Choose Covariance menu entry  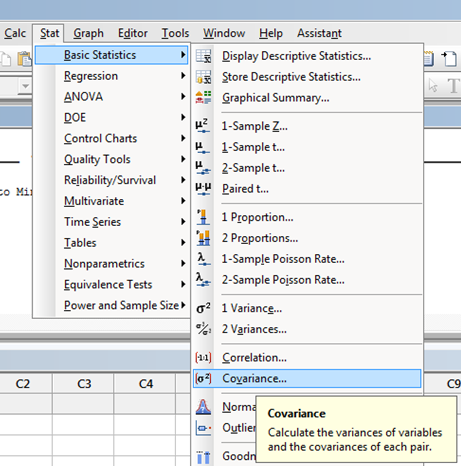coord(307,378)
